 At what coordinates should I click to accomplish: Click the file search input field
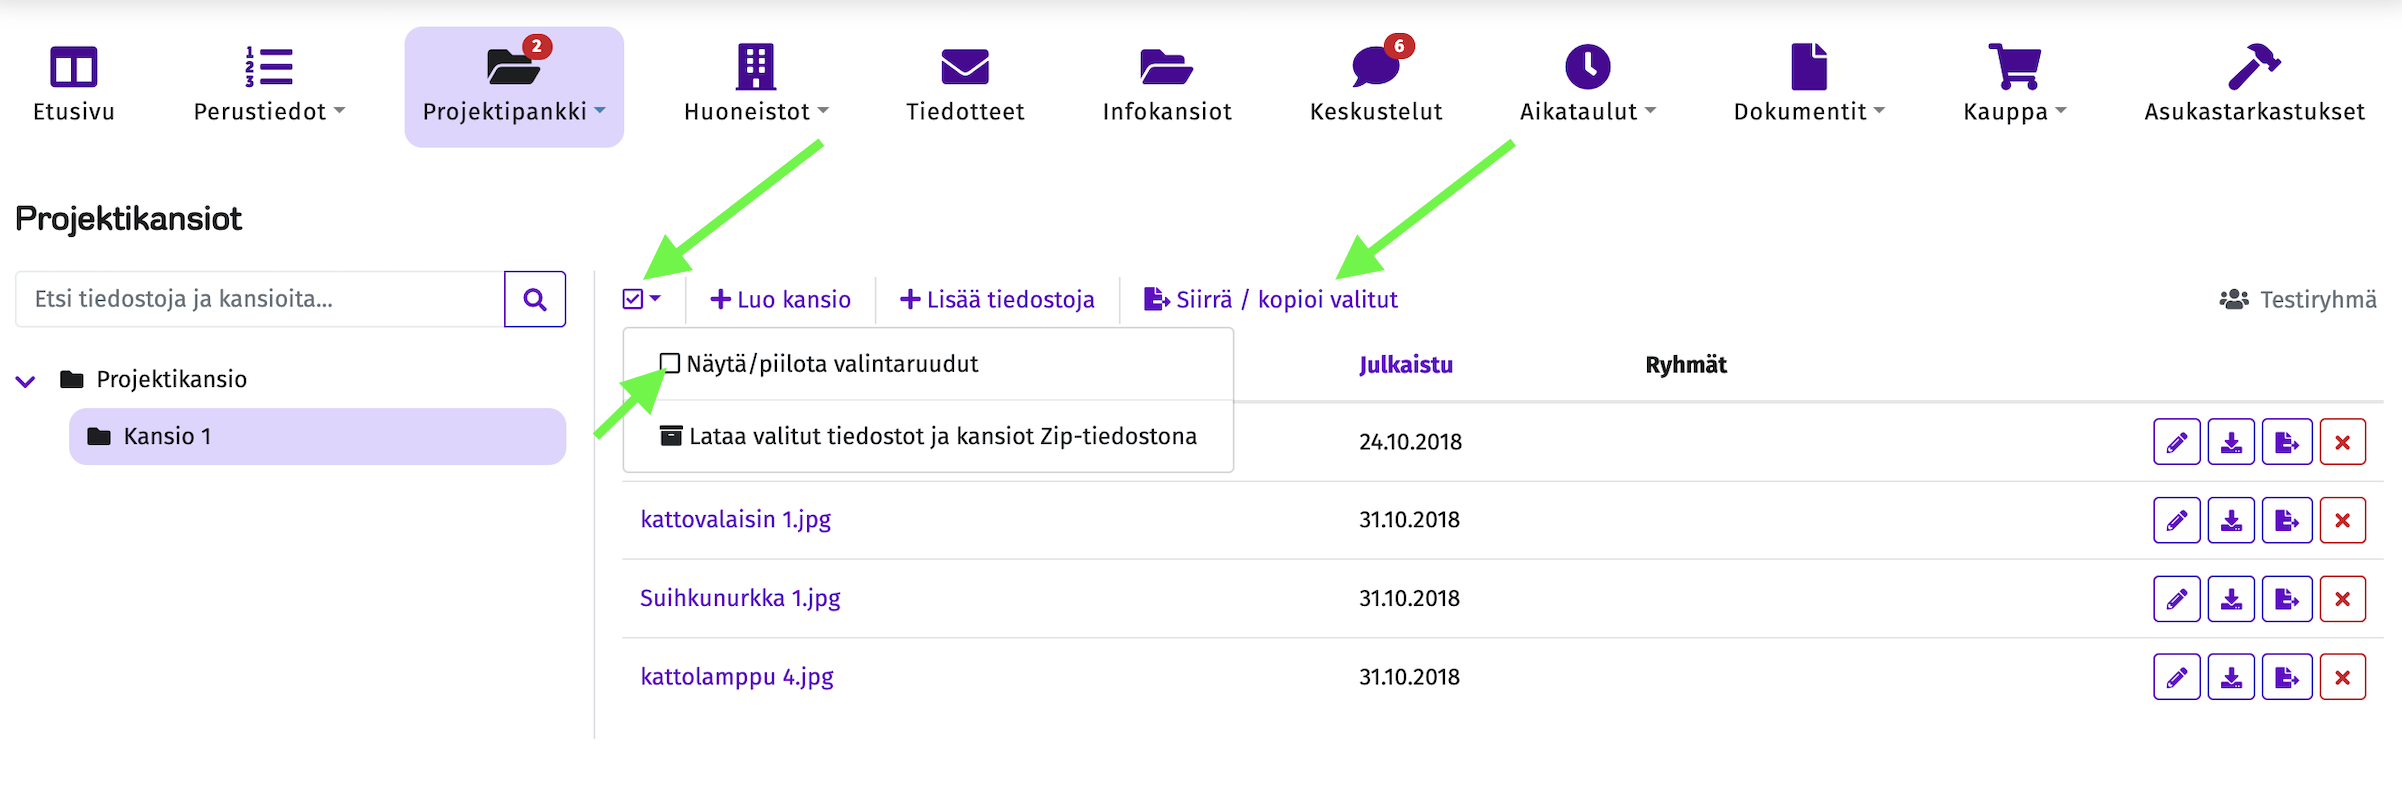pos(260,299)
